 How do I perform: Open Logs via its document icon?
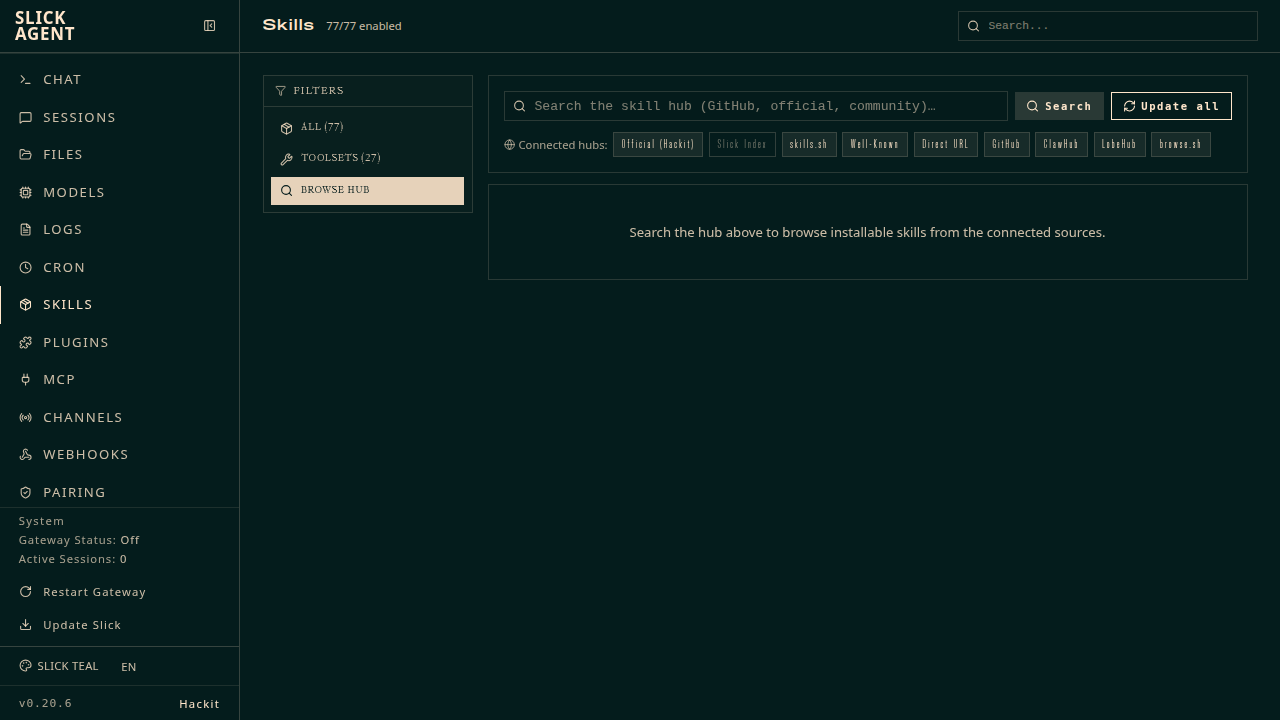click(x=25, y=230)
